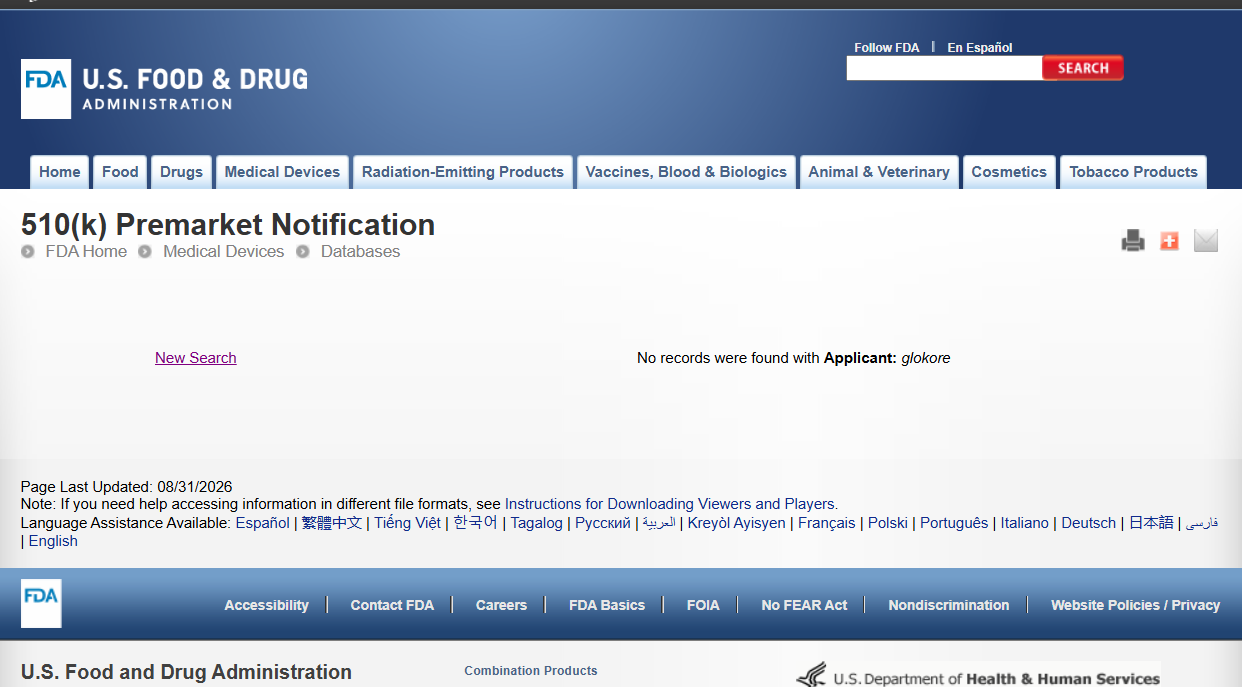
Task: Click 'No records were found' message
Action: coord(794,358)
